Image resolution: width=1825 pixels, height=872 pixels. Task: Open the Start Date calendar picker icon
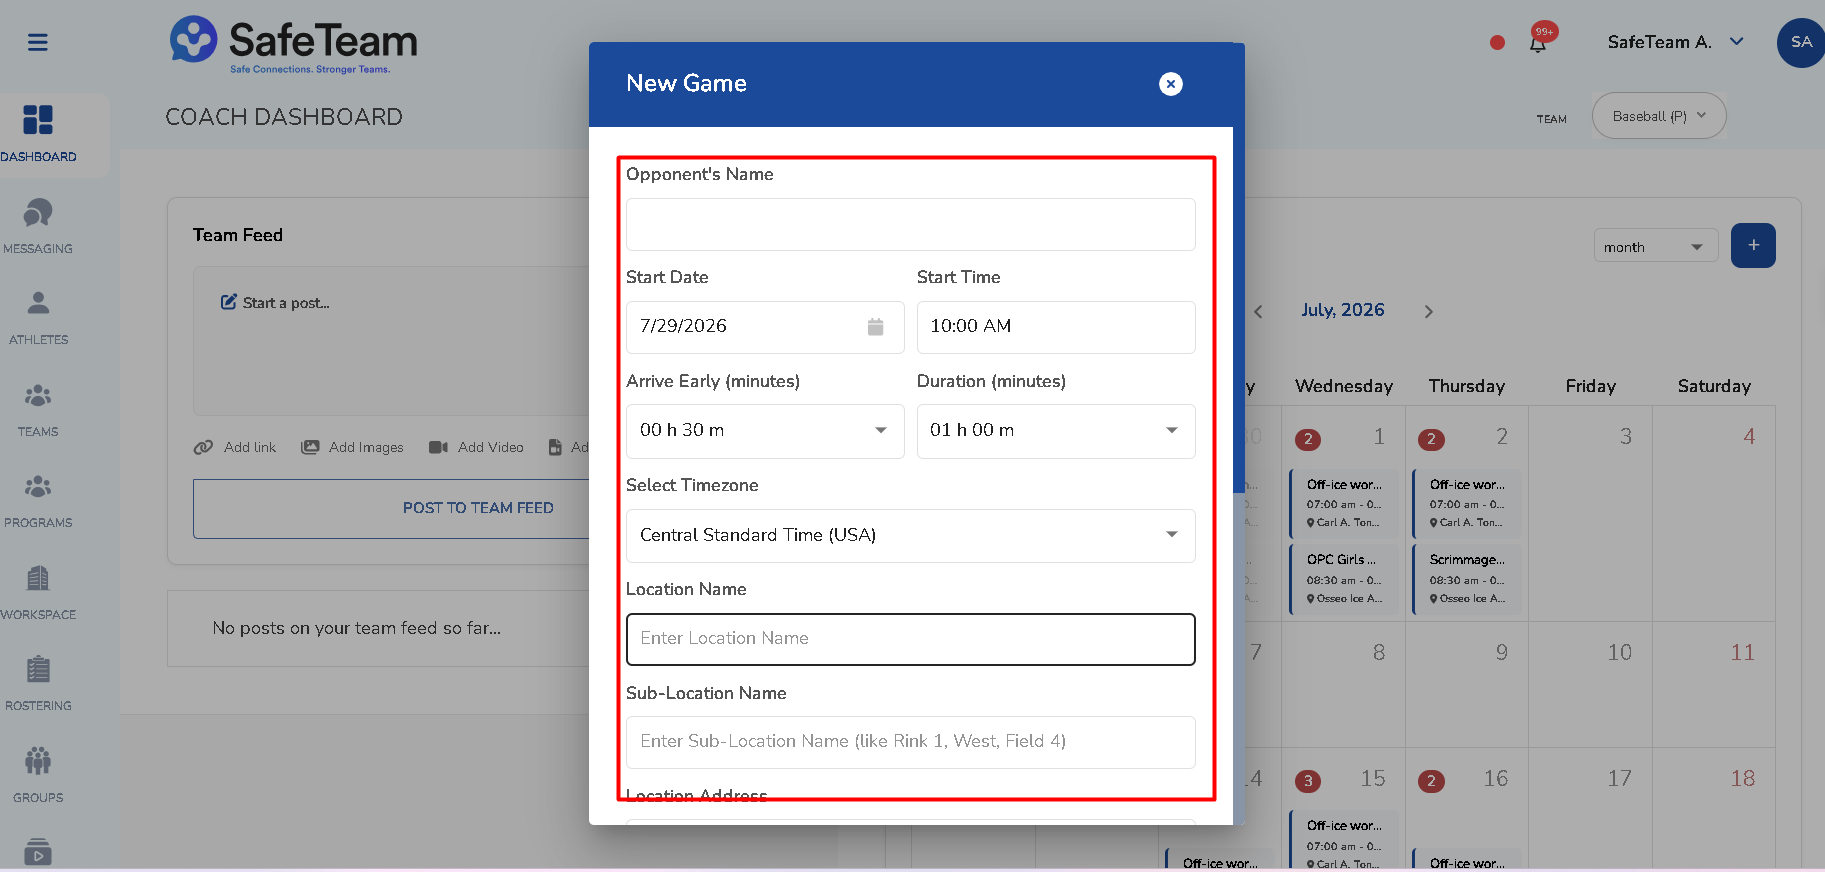(x=875, y=327)
